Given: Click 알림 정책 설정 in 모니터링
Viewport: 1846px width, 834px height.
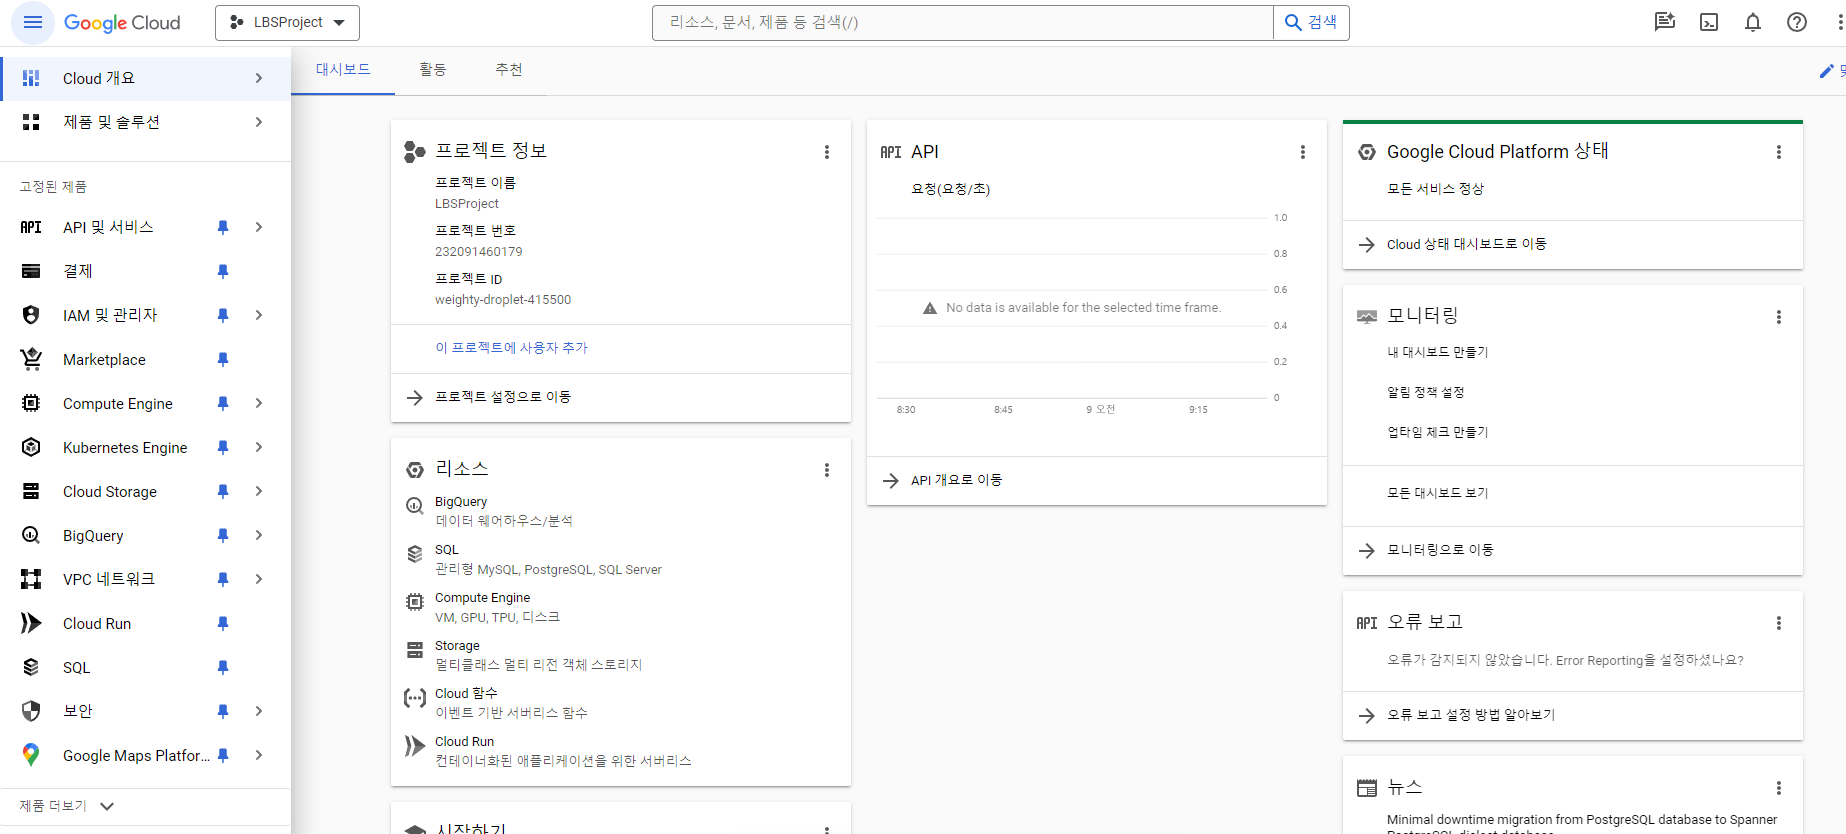Looking at the screenshot, I should point(1425,392).
